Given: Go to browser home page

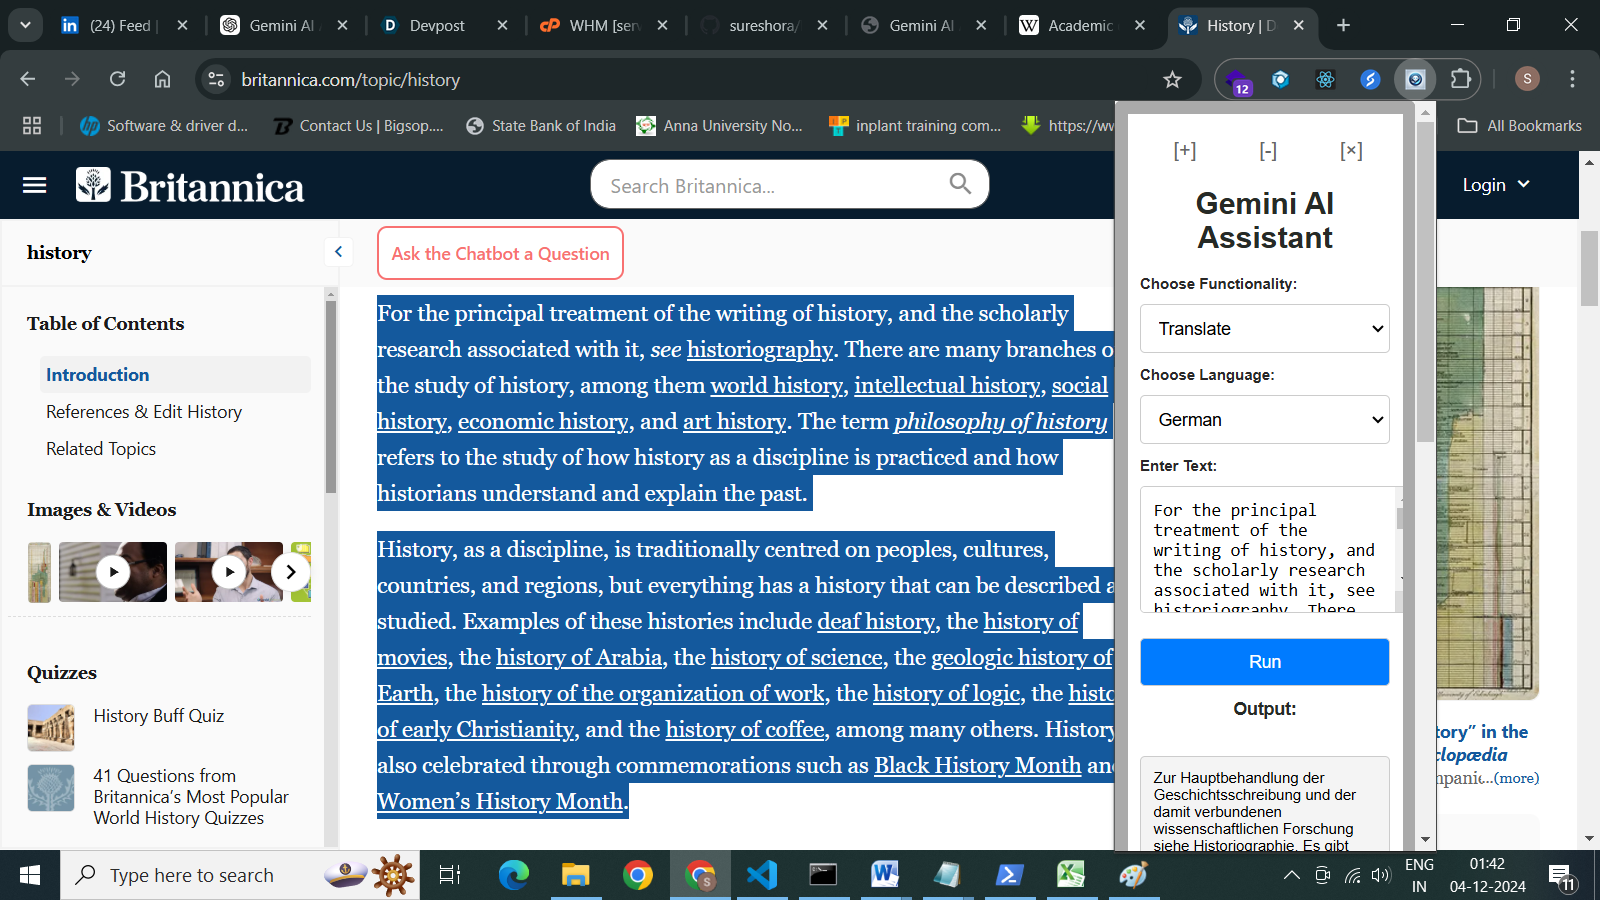Looking at the screenshot, I should click(x=162, y=79).
